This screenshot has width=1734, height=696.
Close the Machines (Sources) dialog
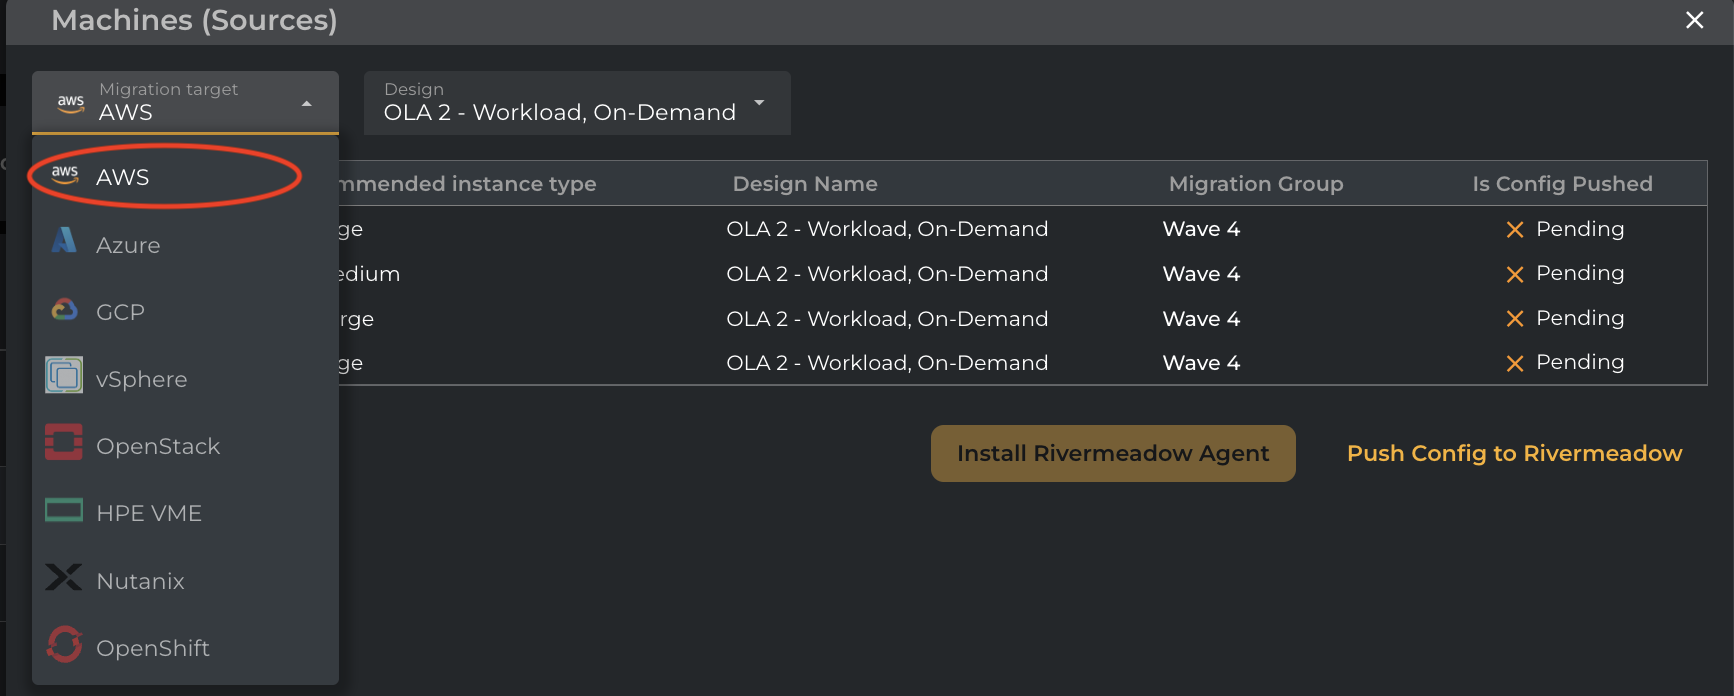(1694, 20)
